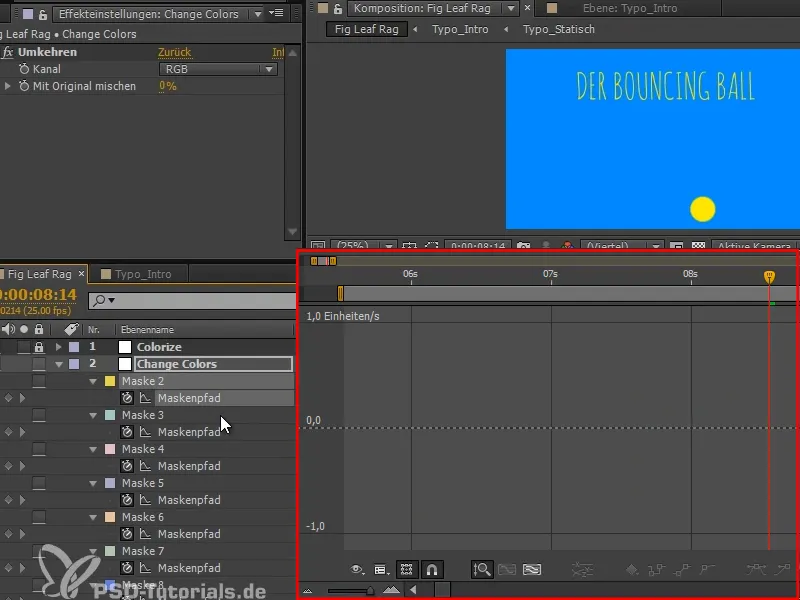Click Zurück to reset Umkehren effect
The height and width of the screenshot is (600, 800).
click(174, 52)
